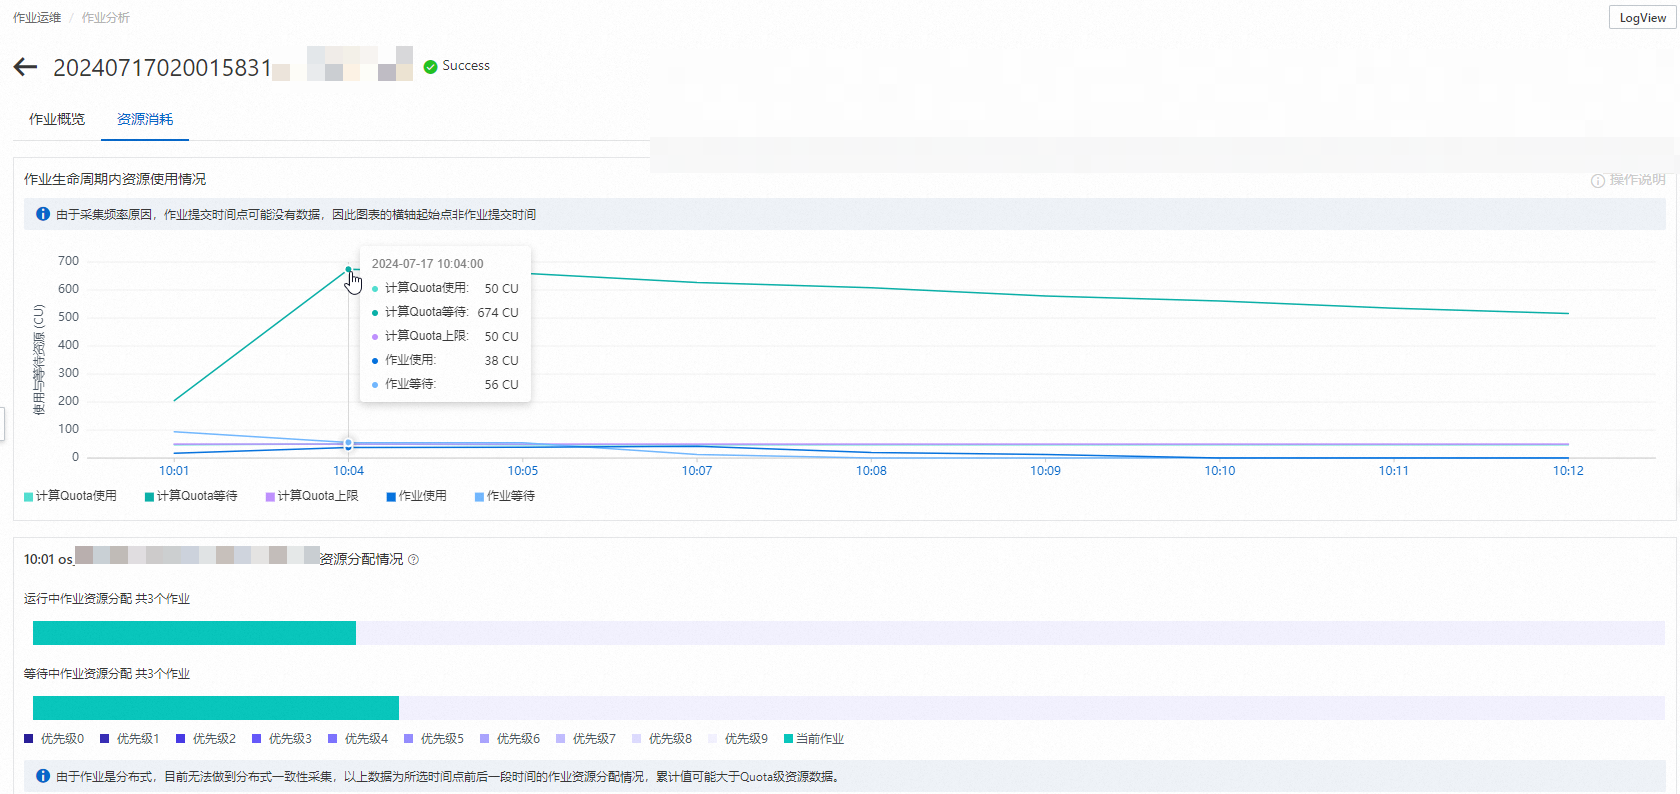The image size is (1680, 794).
Task: Click the waiting jobs teal allocation bar
Action: 216,708
